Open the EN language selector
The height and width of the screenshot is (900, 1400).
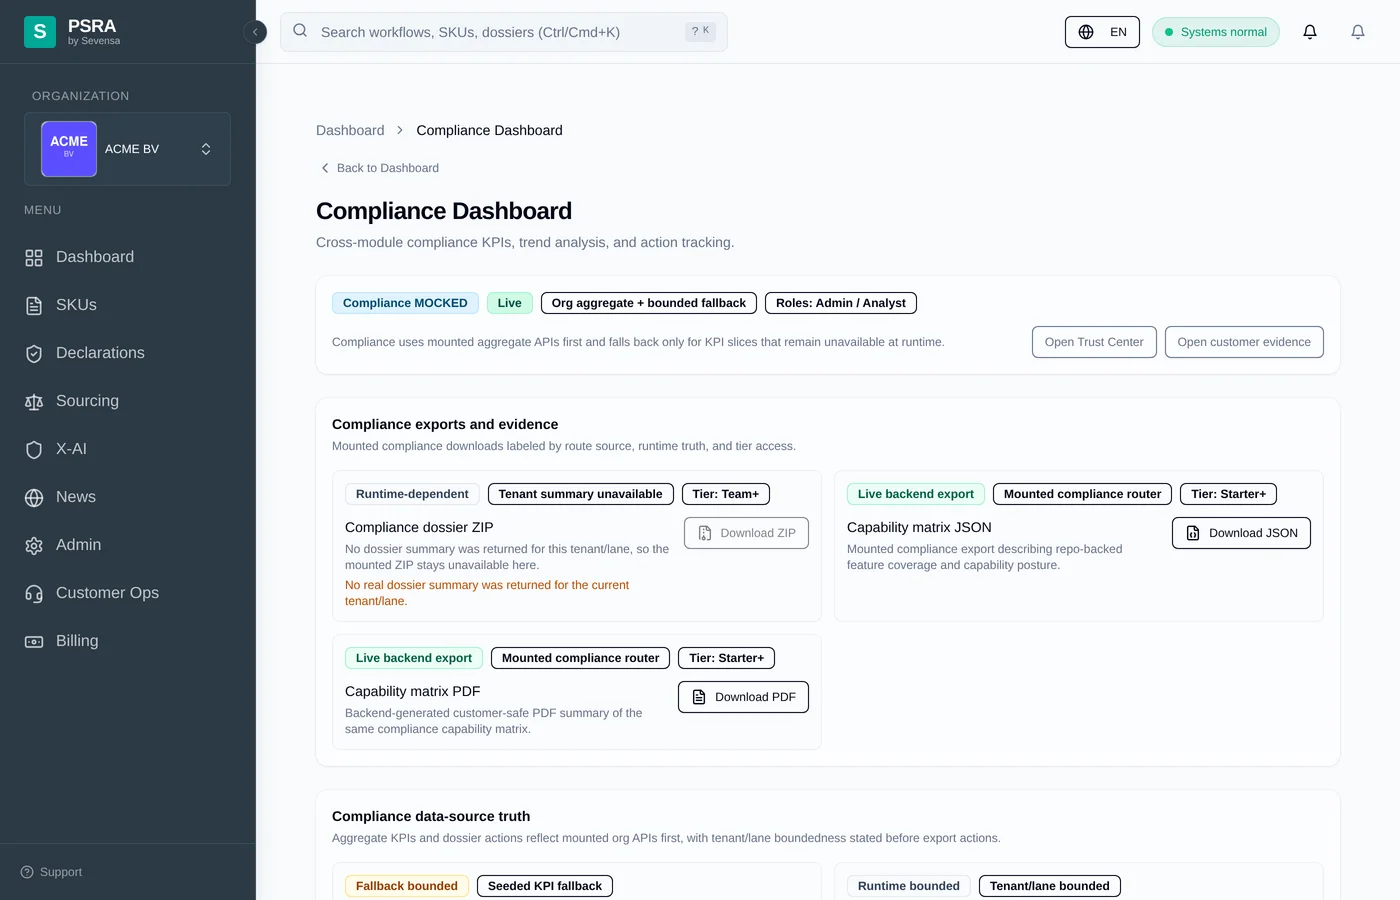pyautogui.click(x=1102, y=32)
